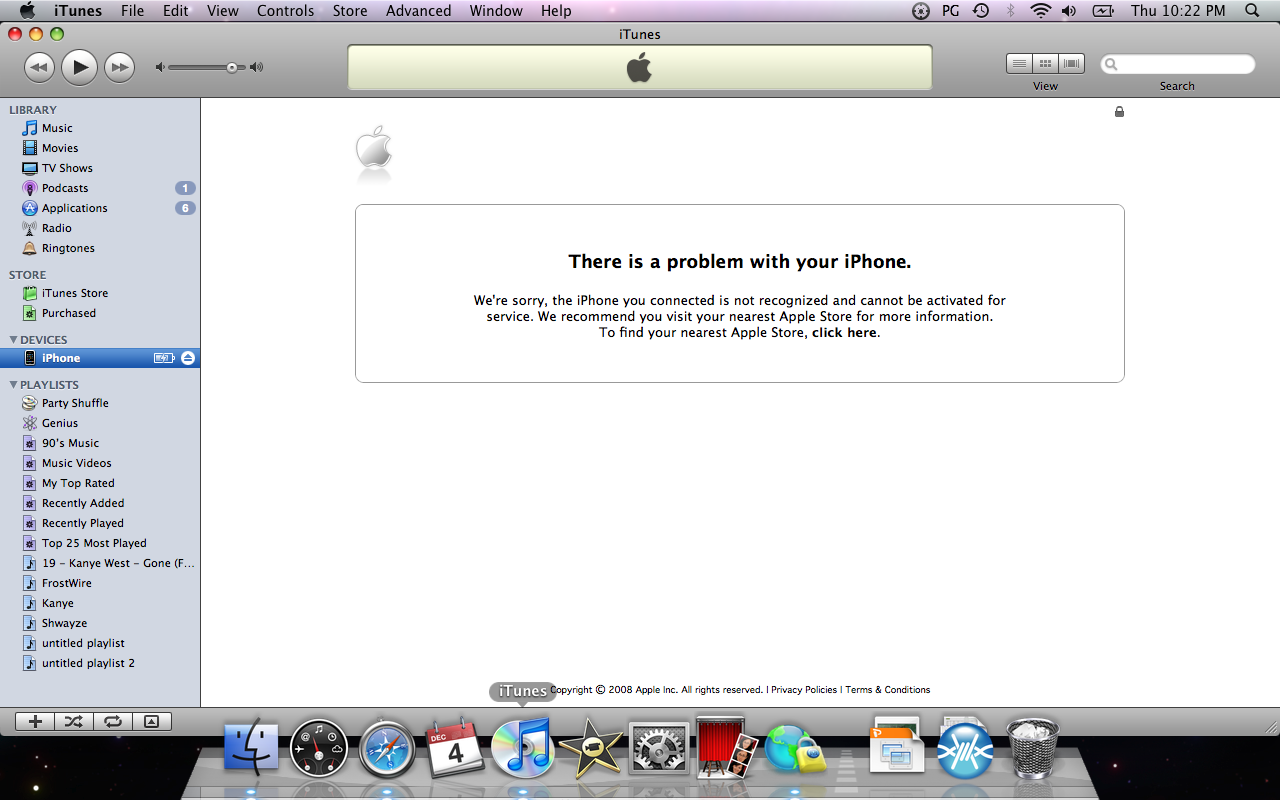Collapse the Playlists section

pos(13,385)
